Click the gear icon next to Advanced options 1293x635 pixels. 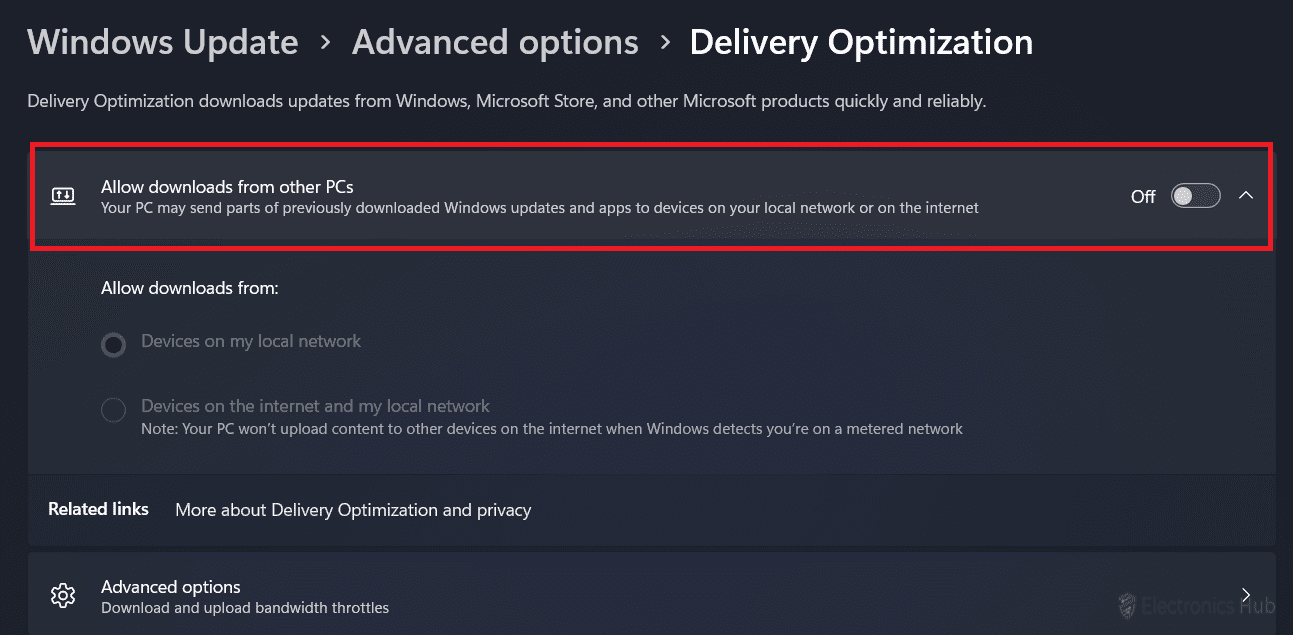coord(63,596)
